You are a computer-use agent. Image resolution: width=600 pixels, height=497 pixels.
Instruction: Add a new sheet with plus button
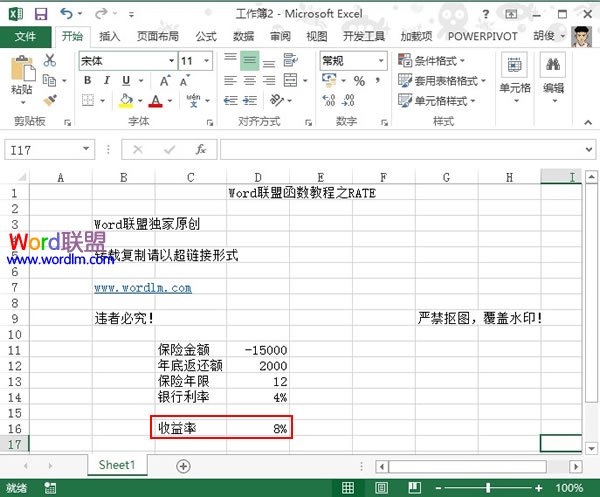coord(183,466)
